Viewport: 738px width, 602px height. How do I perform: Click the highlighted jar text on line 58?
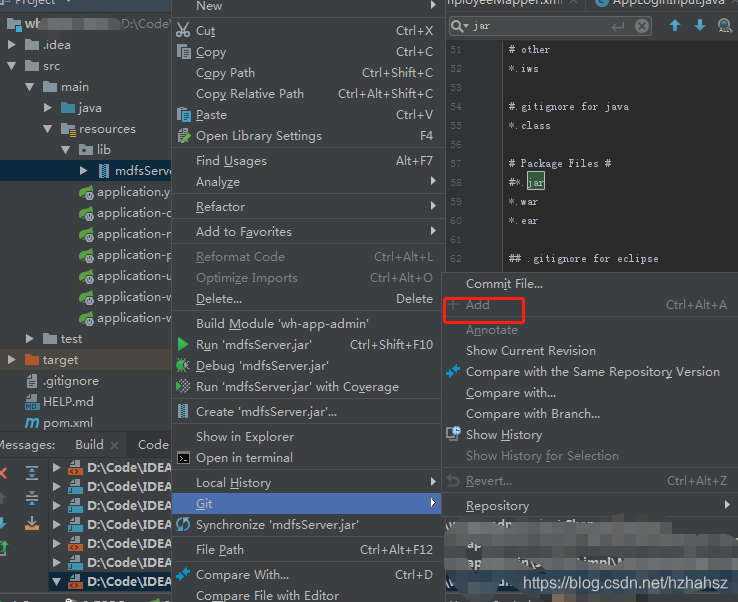tap(536, 182)
